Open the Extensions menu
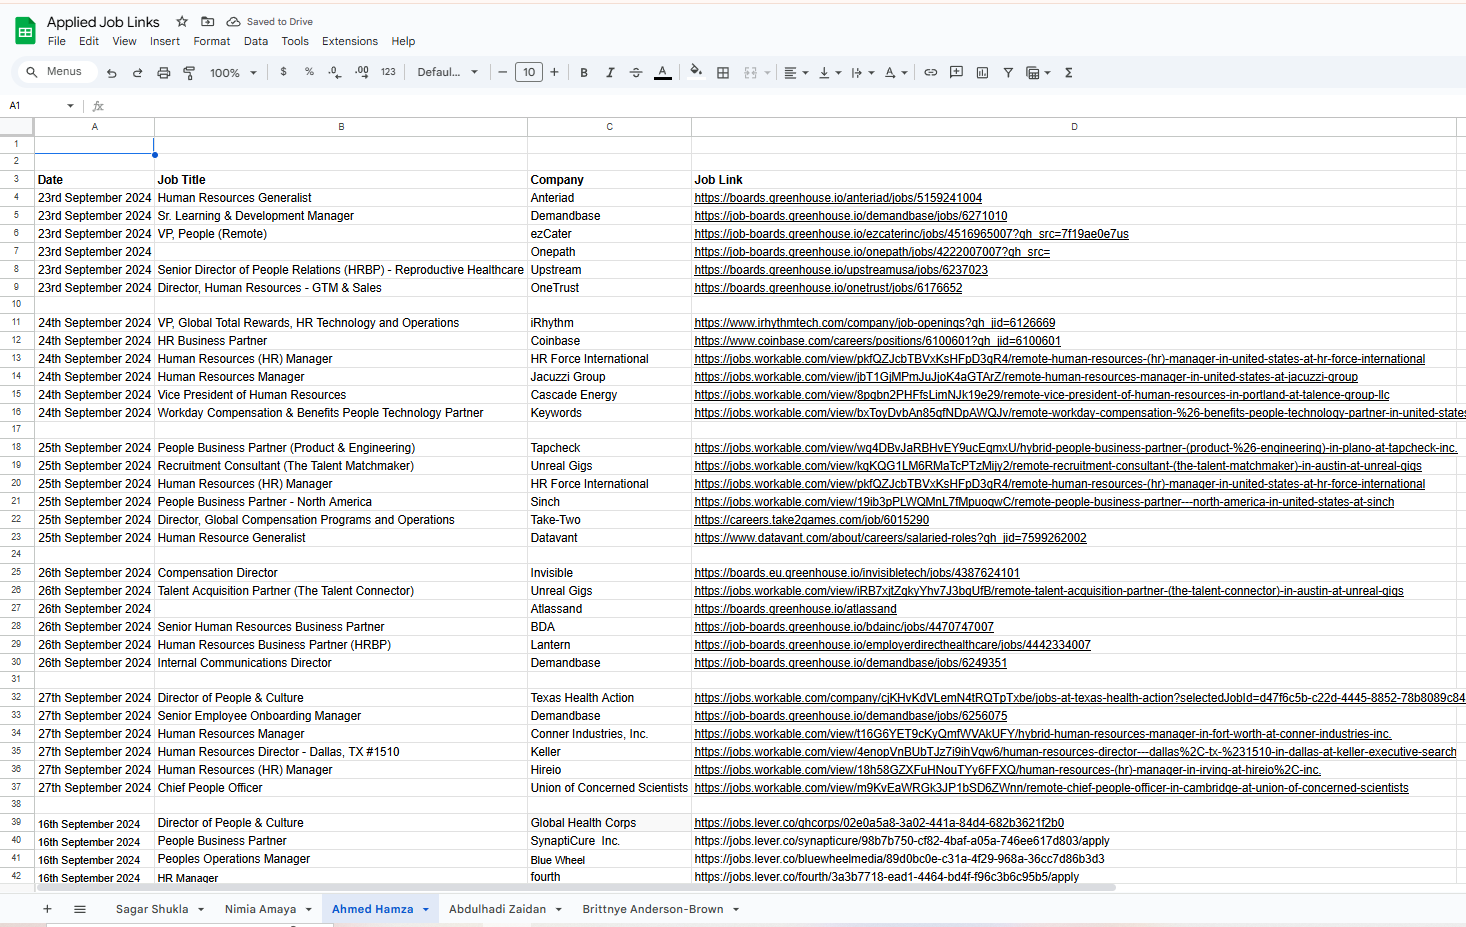Viewport: 1466px width, 927px height. 350,41
